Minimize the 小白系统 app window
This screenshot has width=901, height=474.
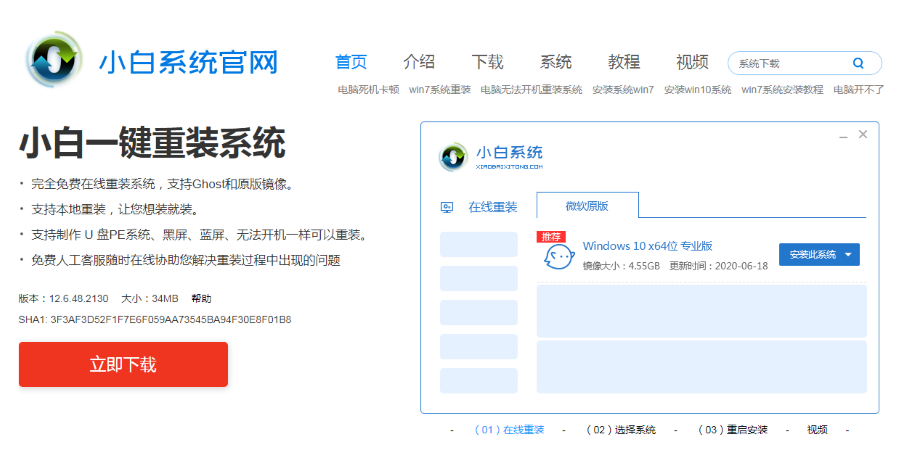(x=843, y=135)
